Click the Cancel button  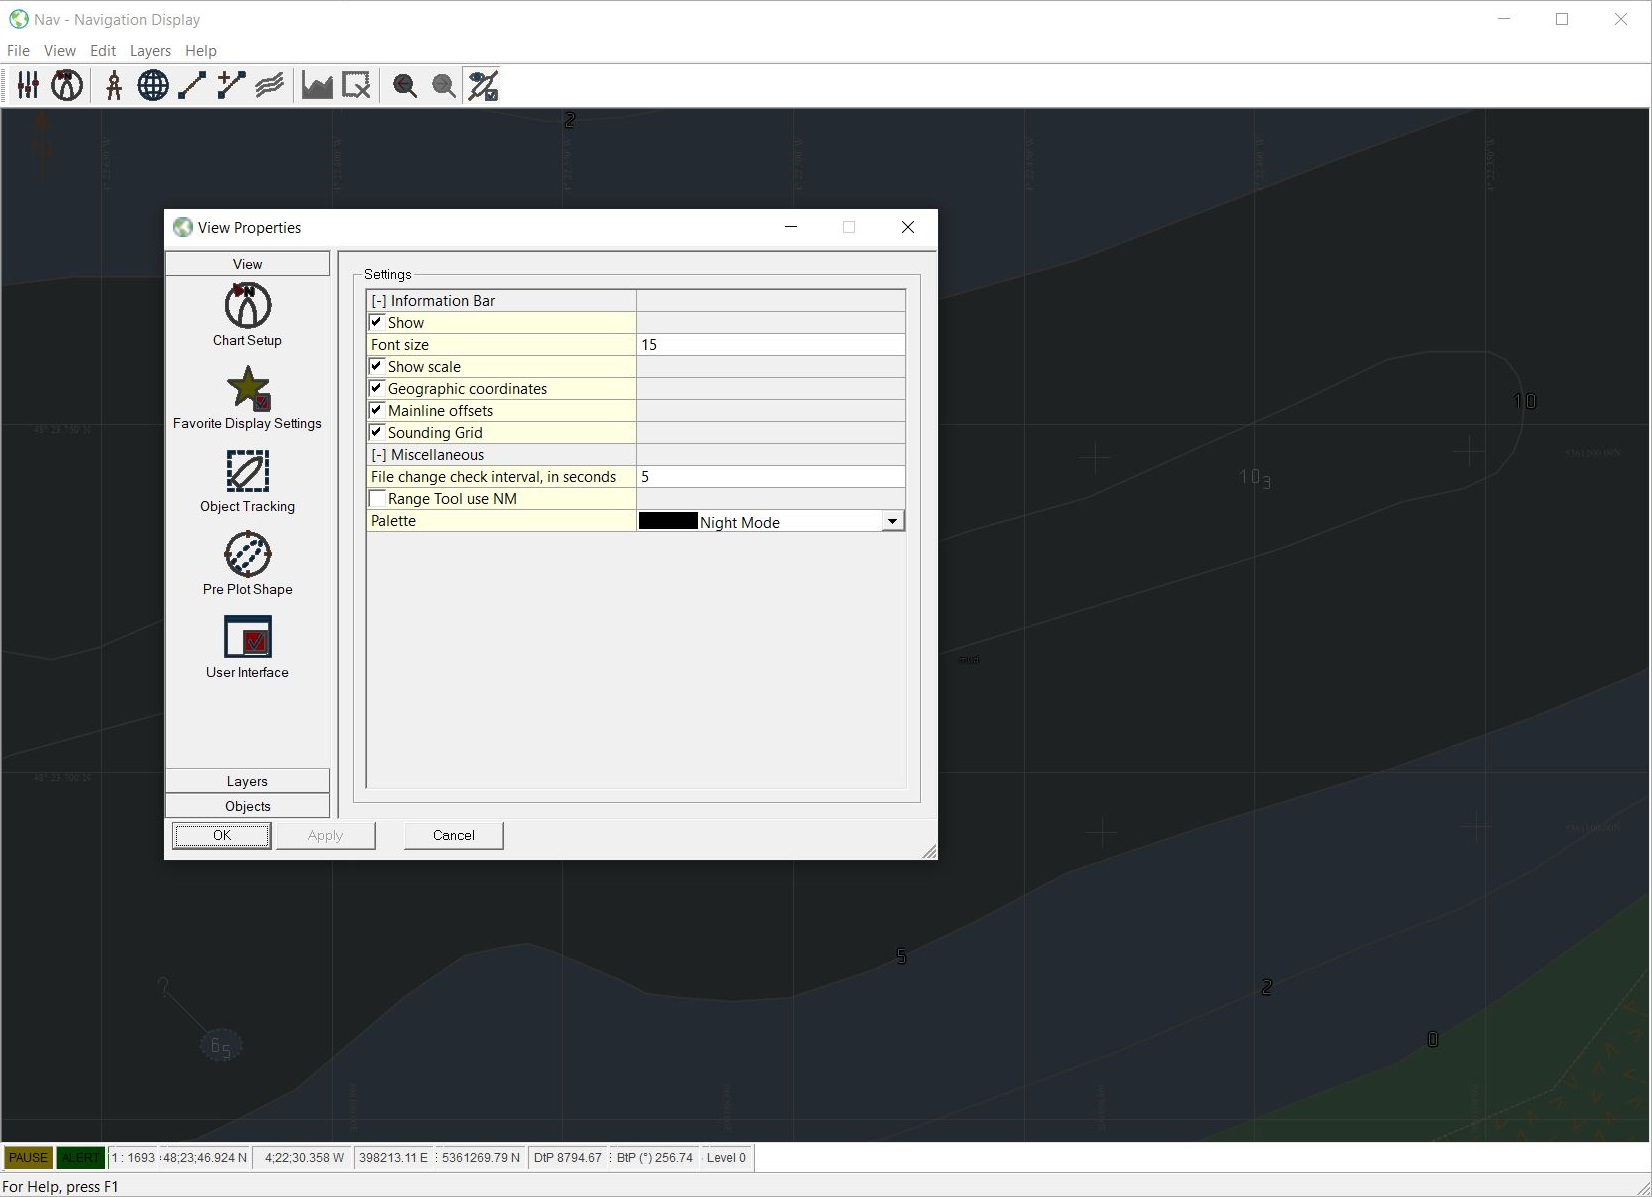pyautogui.click(x=453, y=835)
